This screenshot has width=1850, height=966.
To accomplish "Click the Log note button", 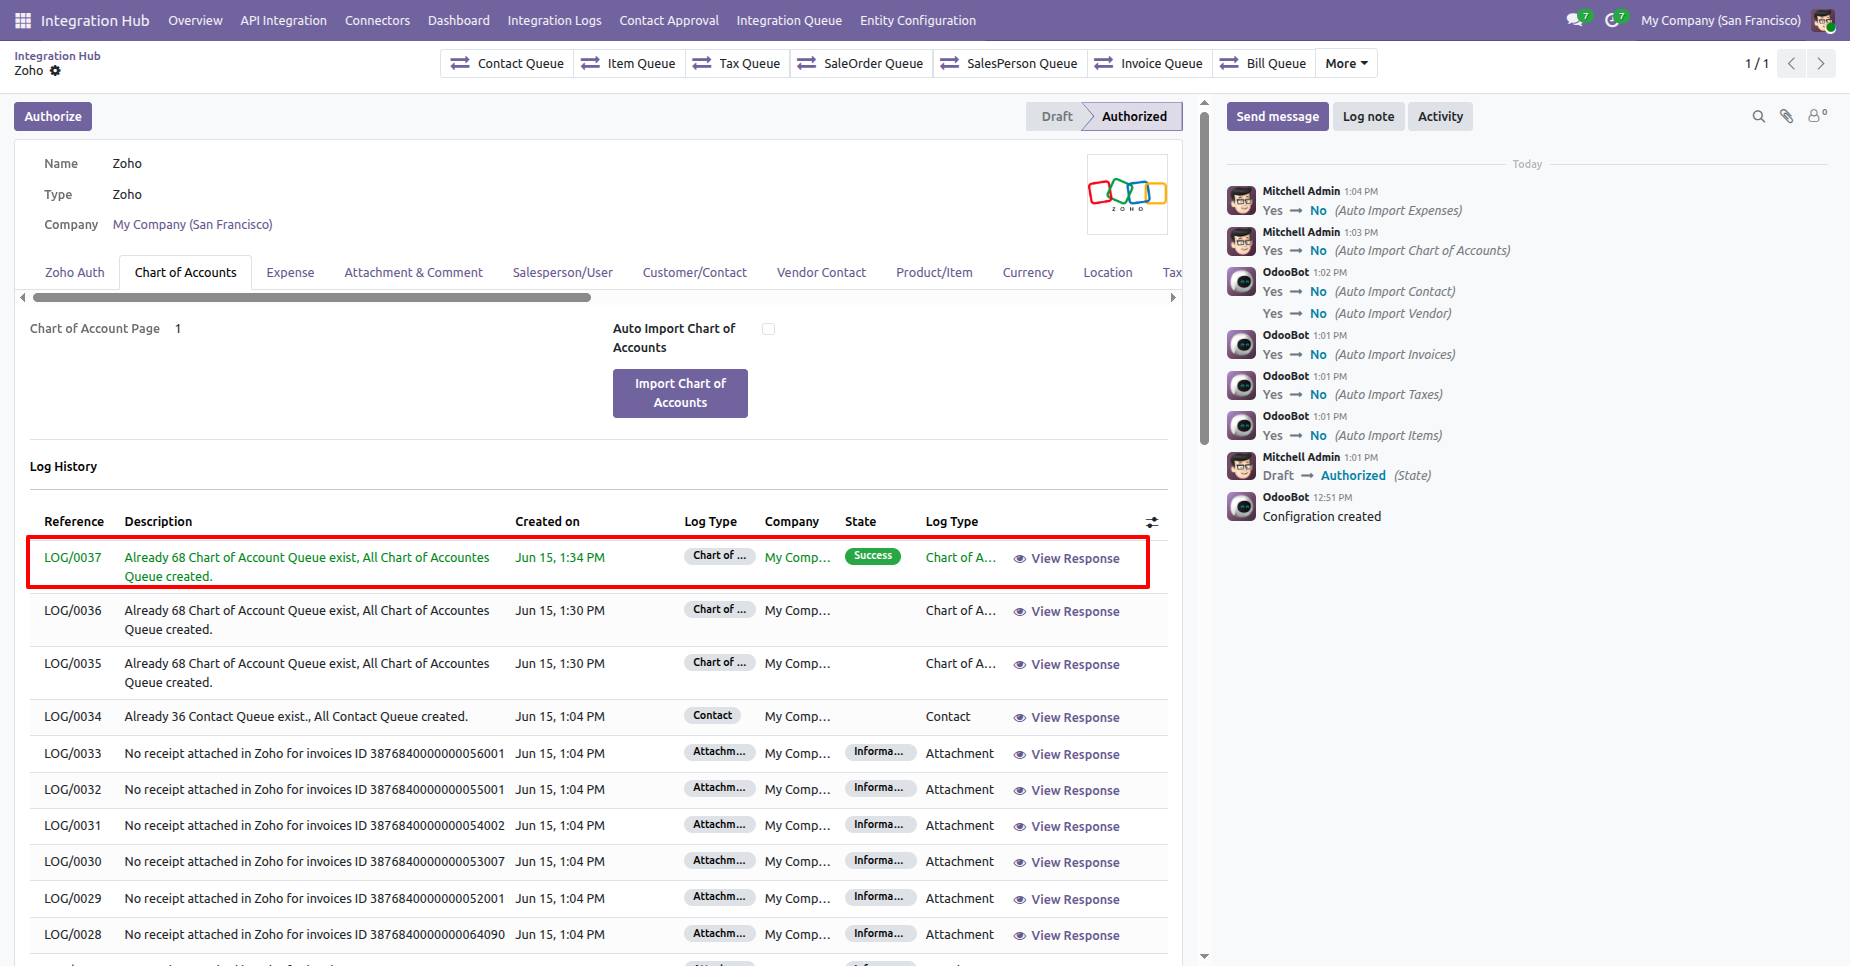I will coord(1368,117).
